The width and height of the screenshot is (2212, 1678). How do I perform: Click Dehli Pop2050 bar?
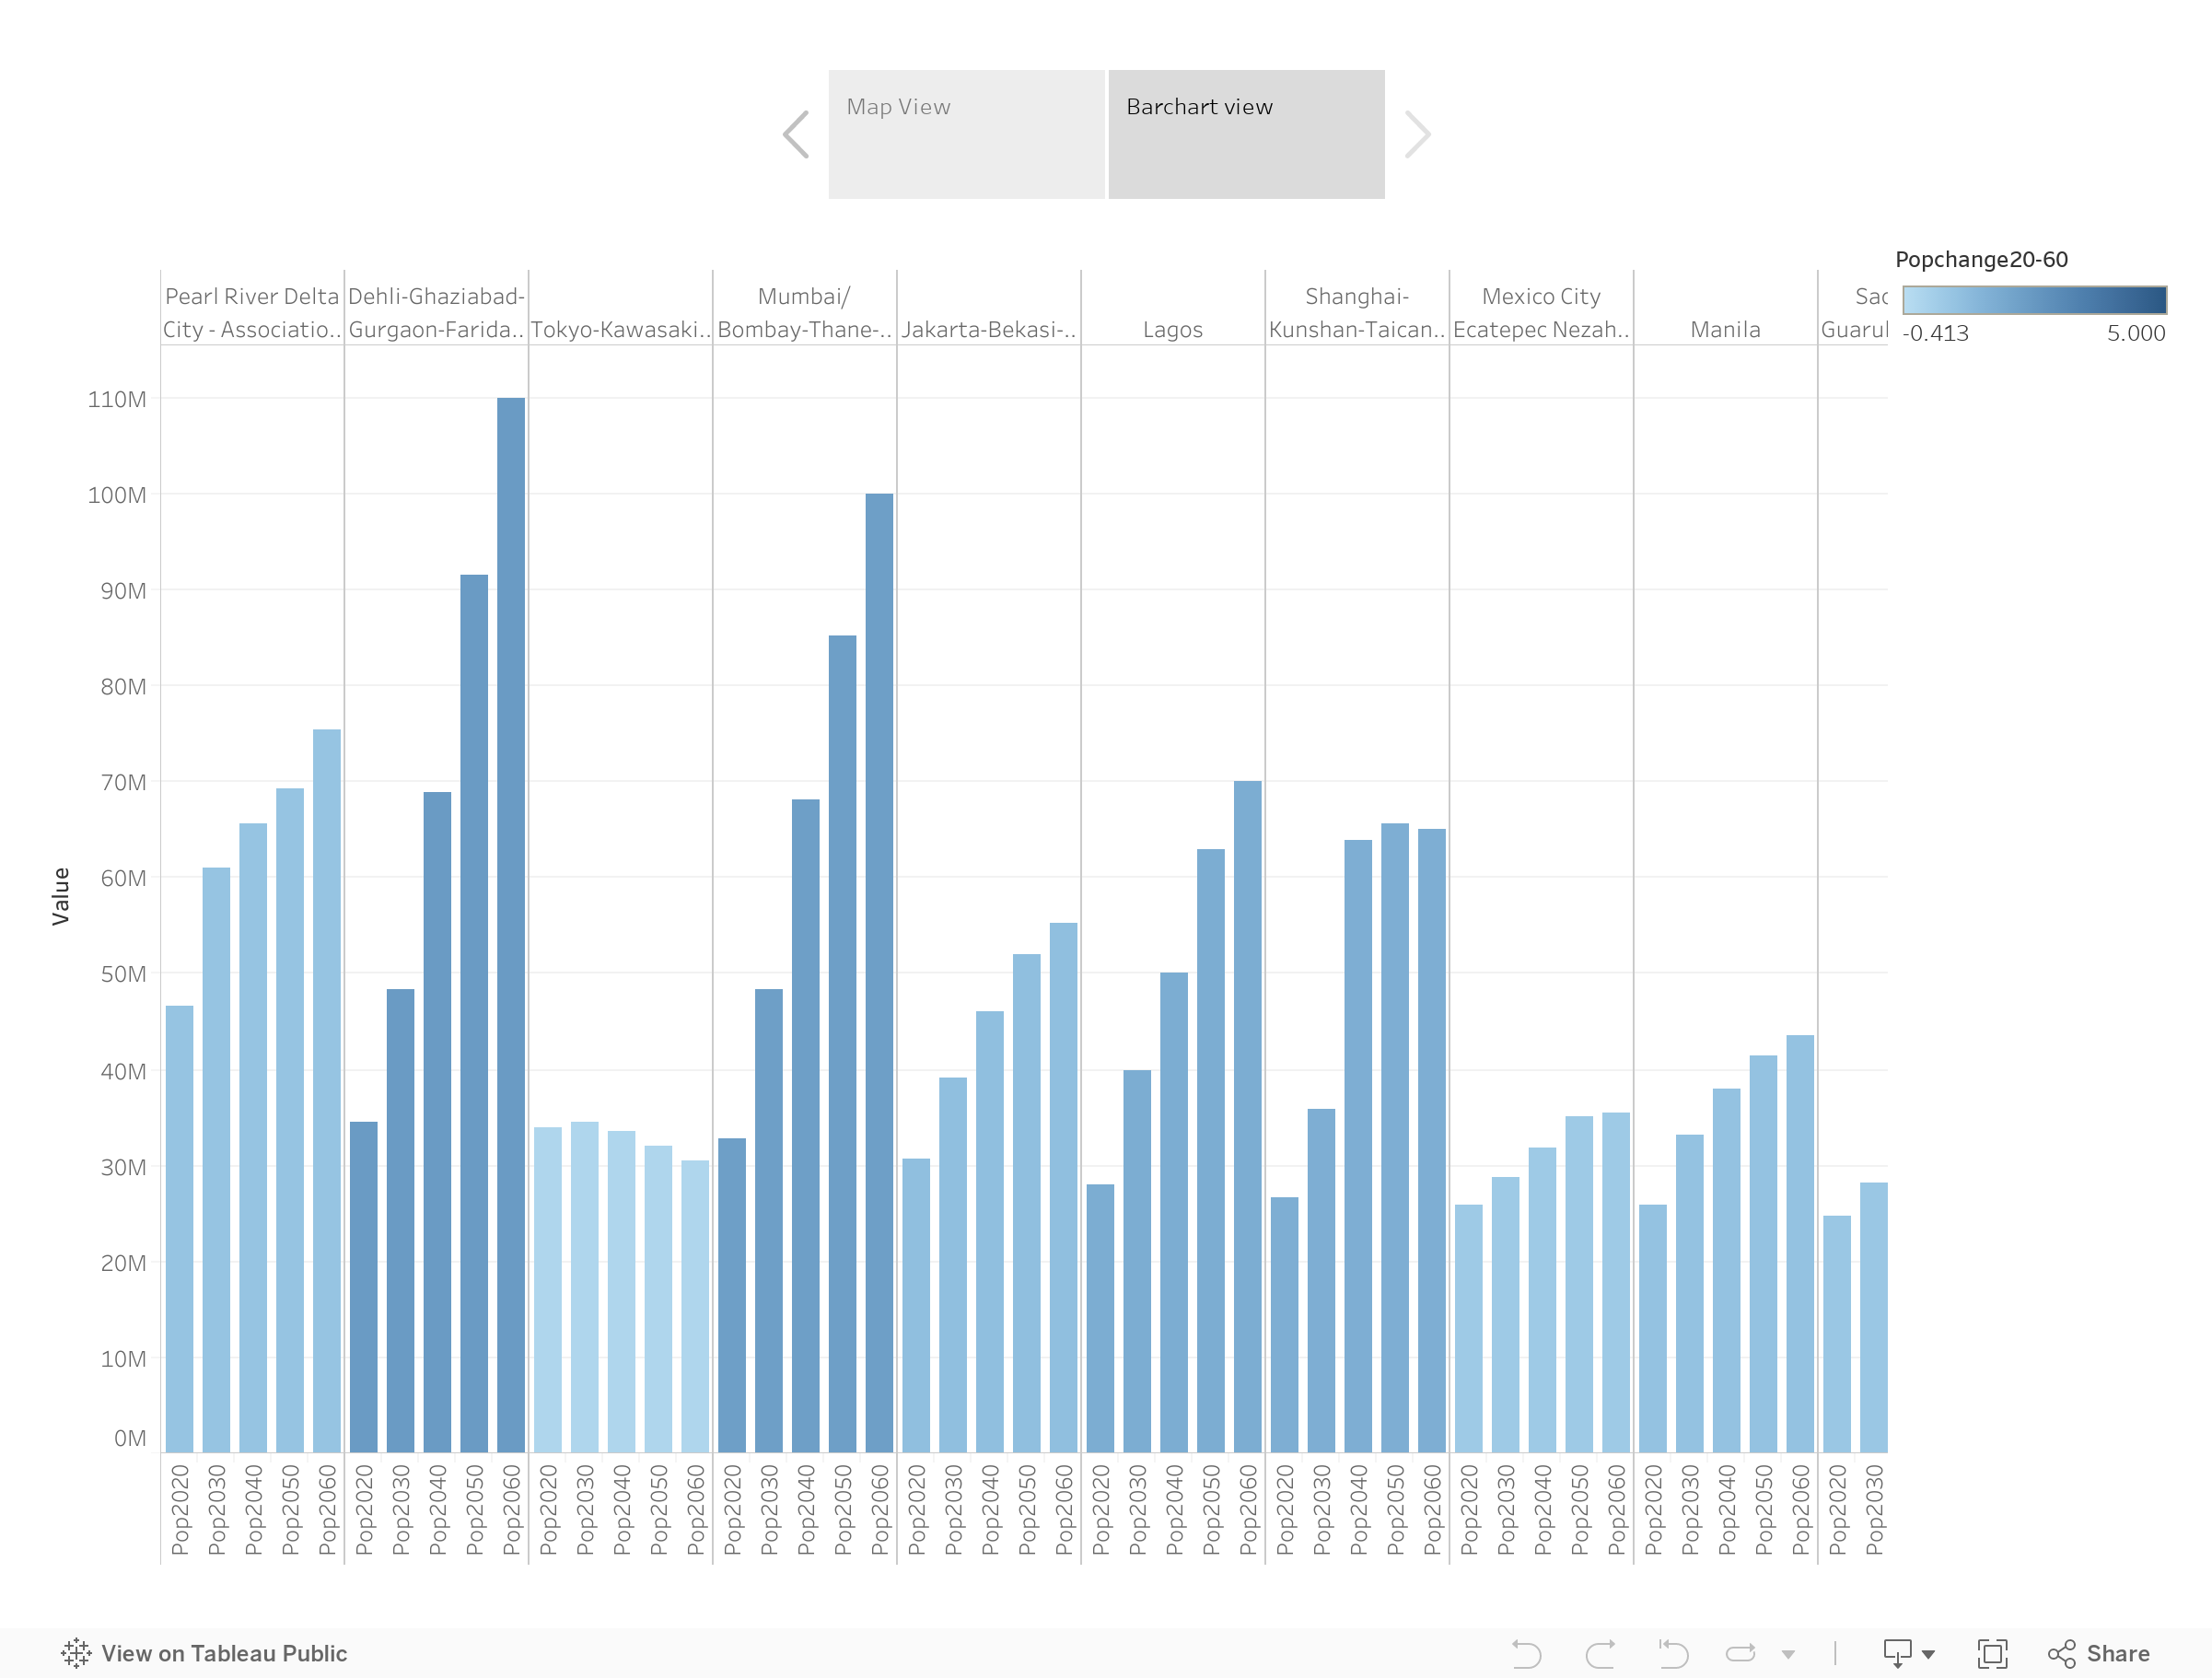(474, 1013)
